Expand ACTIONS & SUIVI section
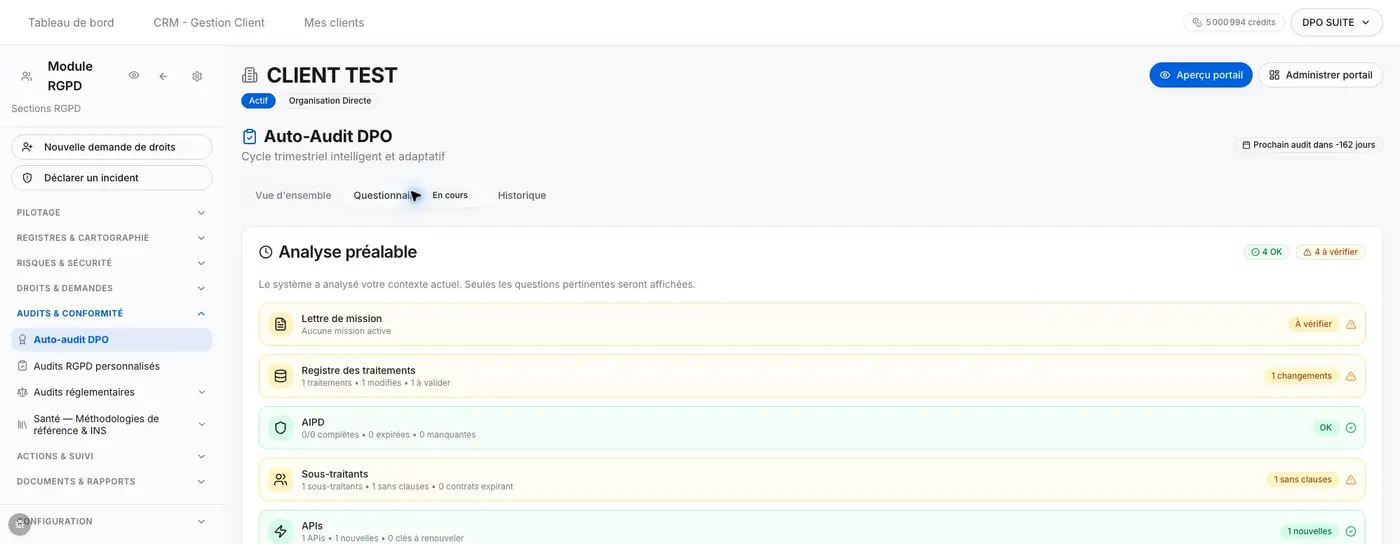The width and height of the screenshot is (1400, 544). (x=111, y=456)
